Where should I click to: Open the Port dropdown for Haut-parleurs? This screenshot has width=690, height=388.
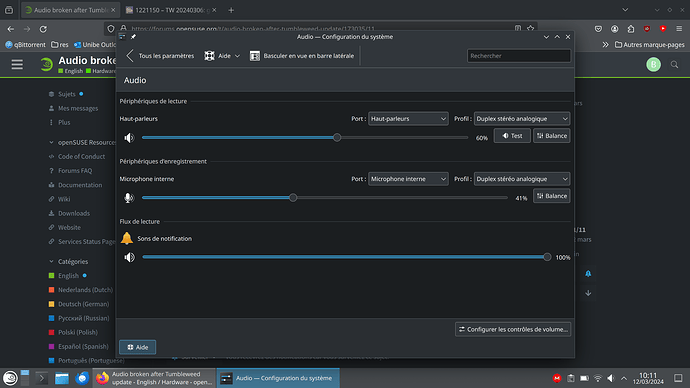(408, 119)
